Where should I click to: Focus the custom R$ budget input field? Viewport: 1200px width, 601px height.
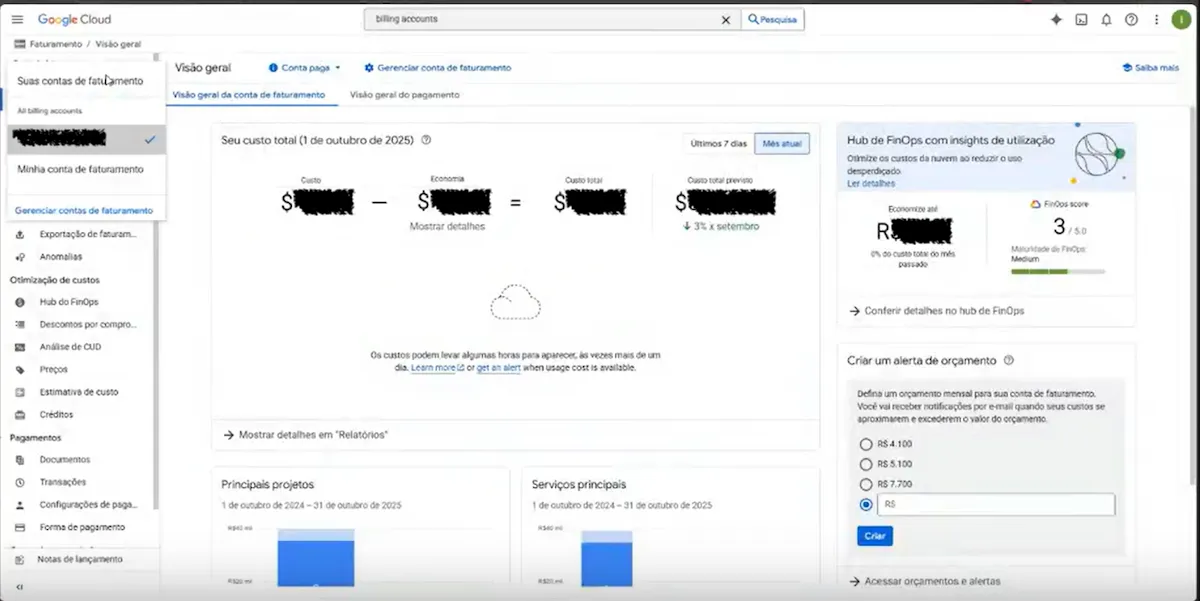(996, 505)
